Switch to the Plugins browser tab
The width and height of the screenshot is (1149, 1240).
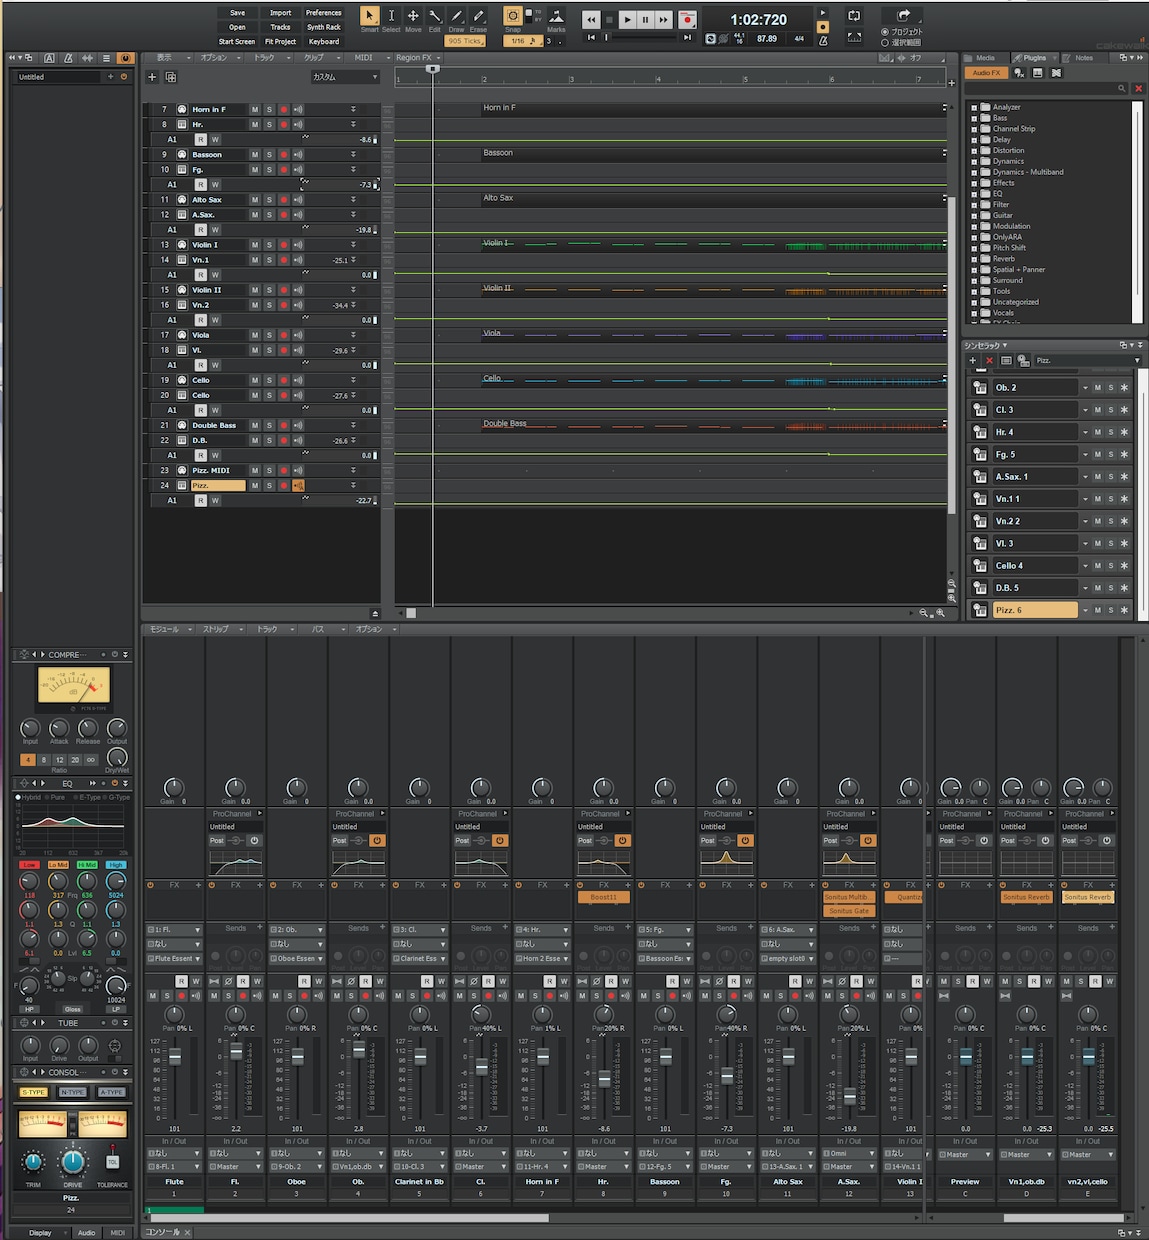tap(1030, 58)
